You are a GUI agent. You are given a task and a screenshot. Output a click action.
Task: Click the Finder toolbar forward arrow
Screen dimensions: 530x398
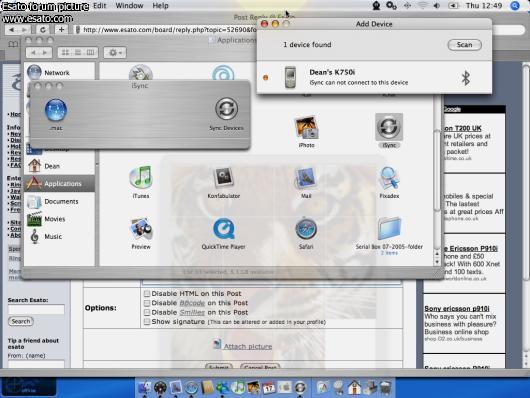pos(46,52)
